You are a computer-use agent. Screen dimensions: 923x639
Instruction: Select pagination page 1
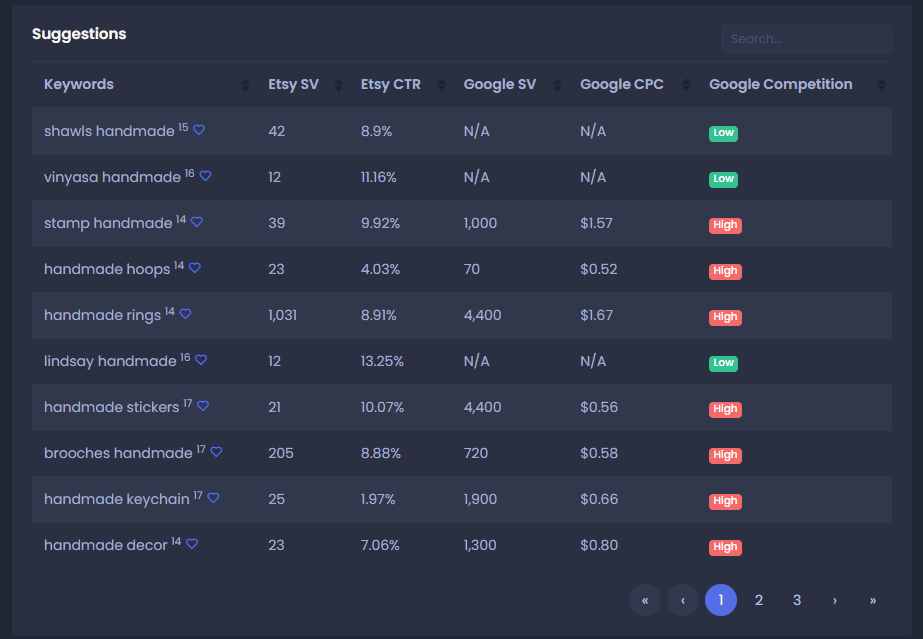click(x=721, y=600)
